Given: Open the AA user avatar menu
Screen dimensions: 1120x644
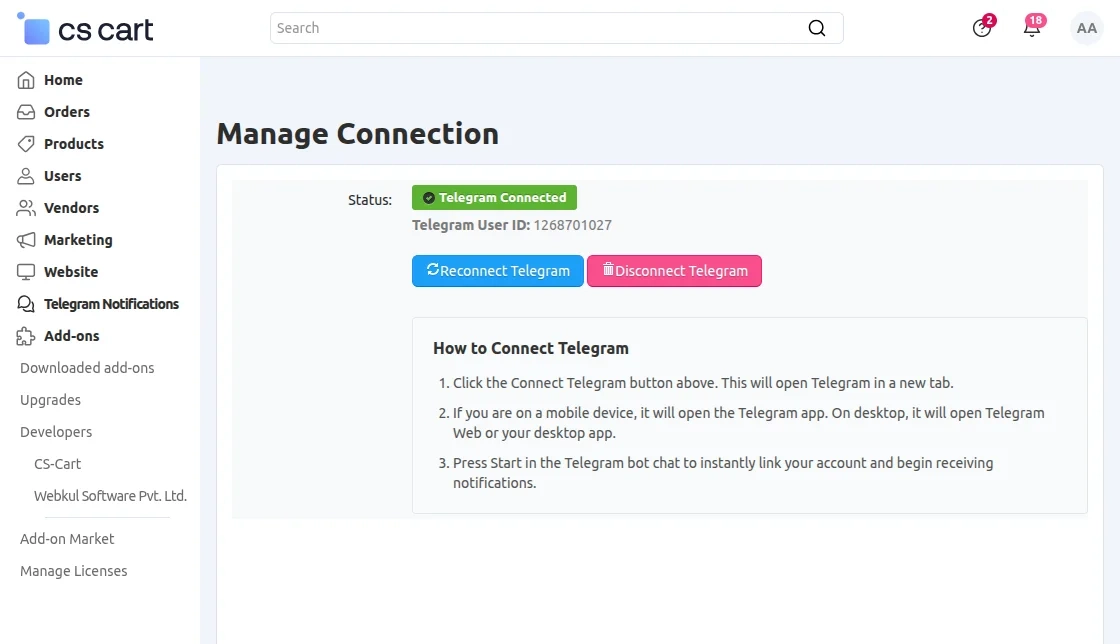Looking at the screenshot, I should (1086, 28).
